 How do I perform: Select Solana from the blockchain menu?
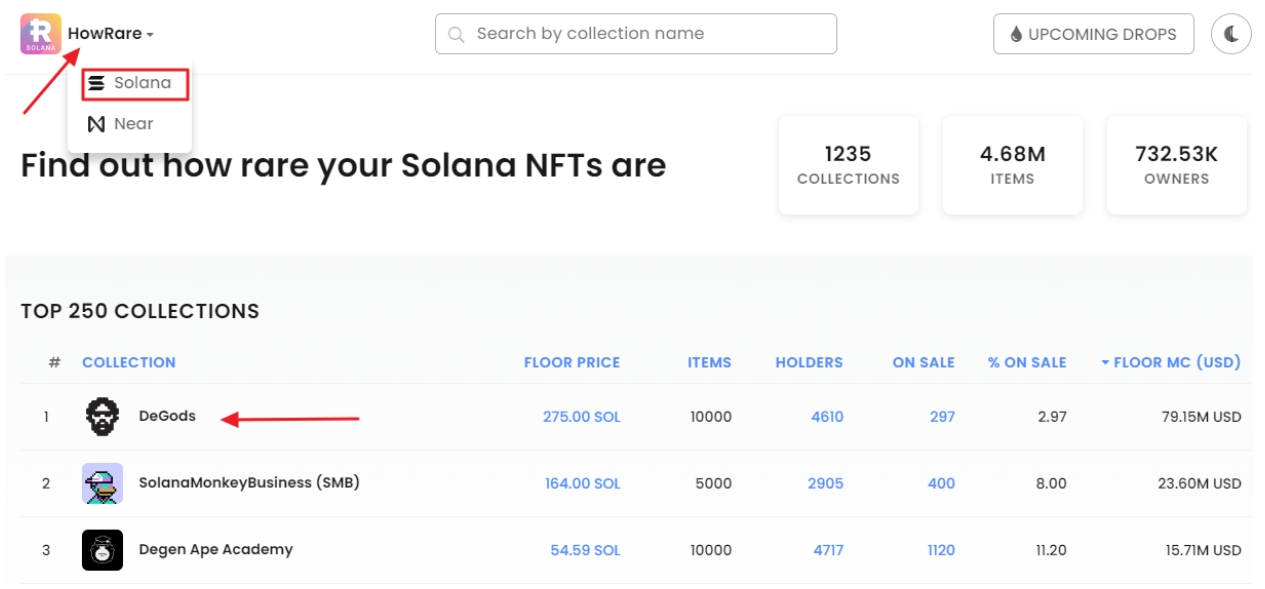[x=135, y=83]
